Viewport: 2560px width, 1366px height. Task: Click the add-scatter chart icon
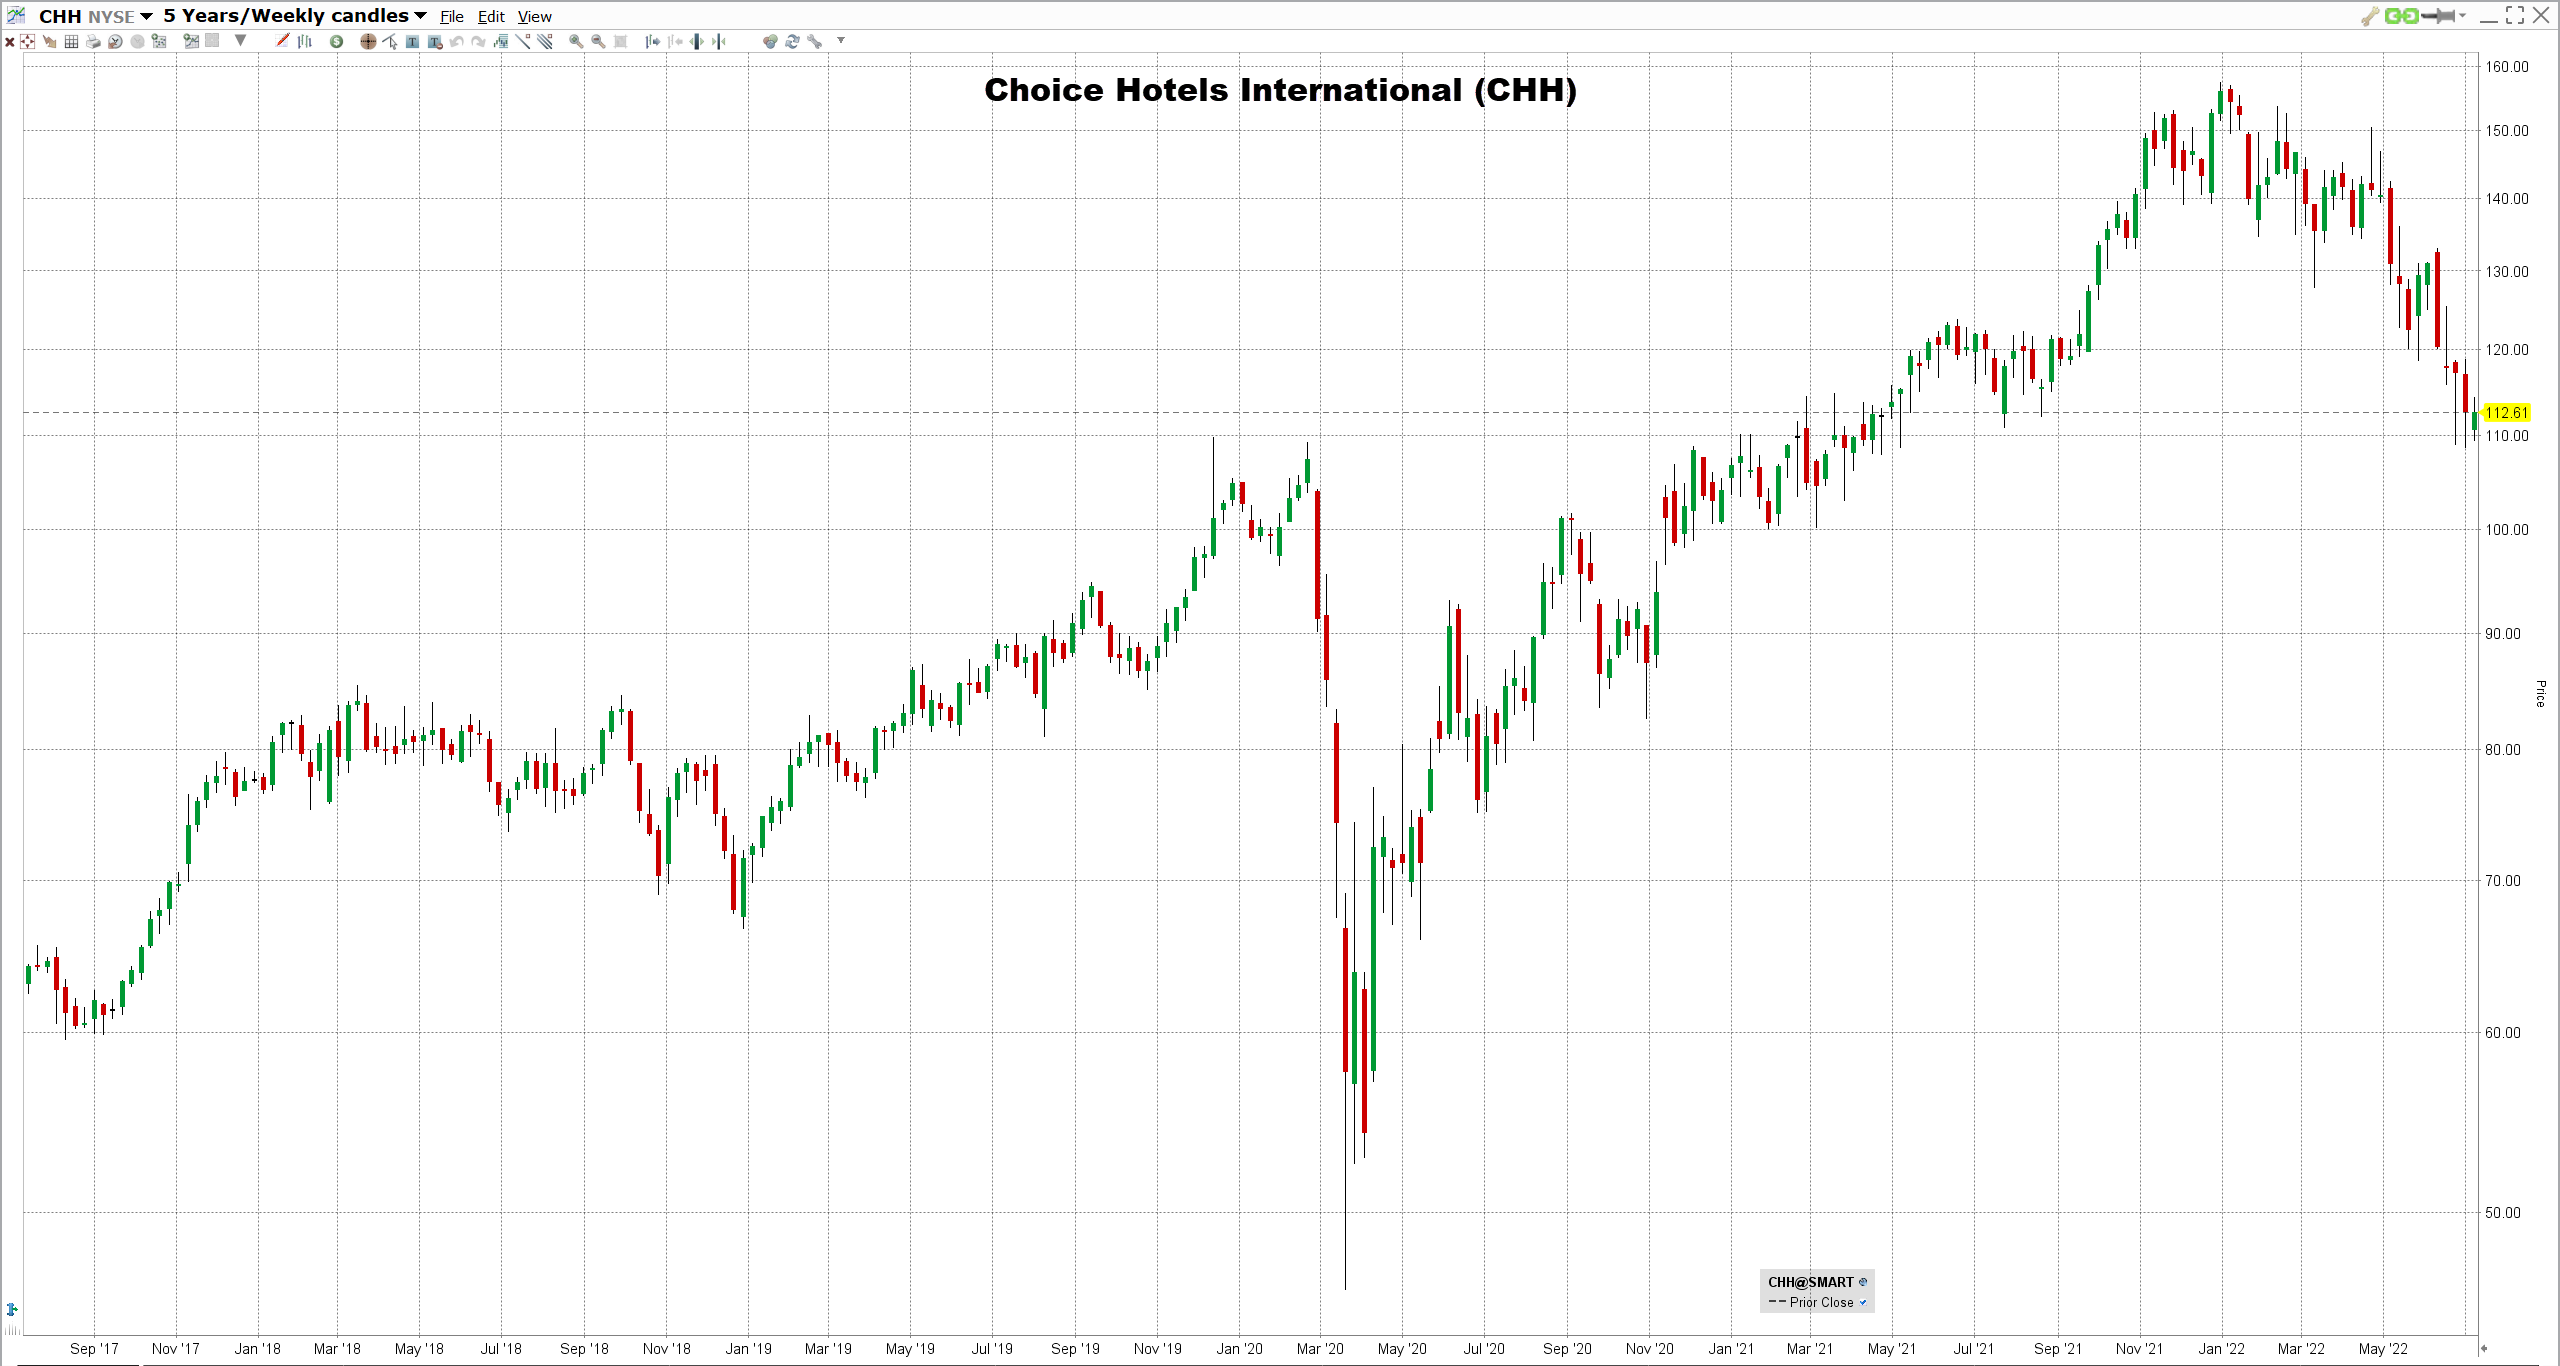point(159,41)
